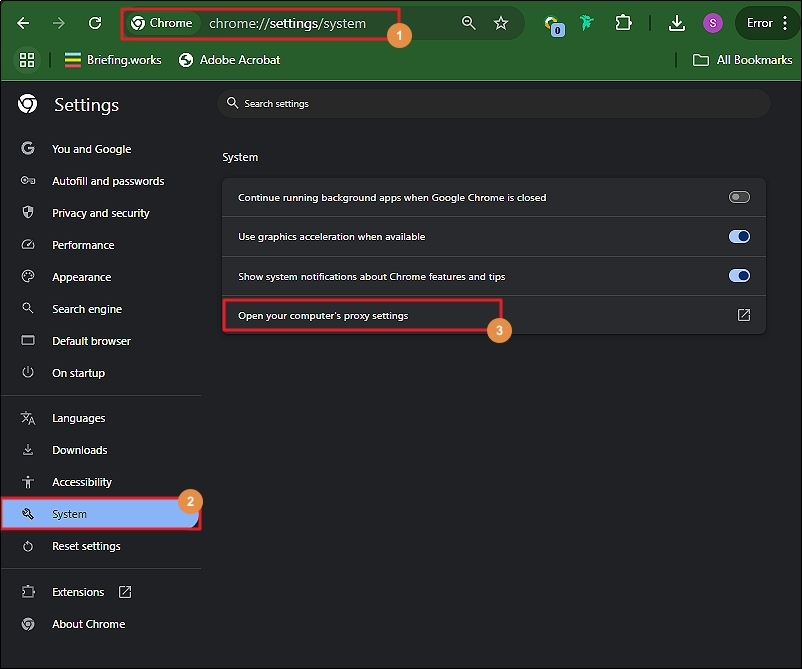Open the Downloads toolbar icon
Image resolution: width=802 pixels, height=670 pixels.
click(677, 23)
